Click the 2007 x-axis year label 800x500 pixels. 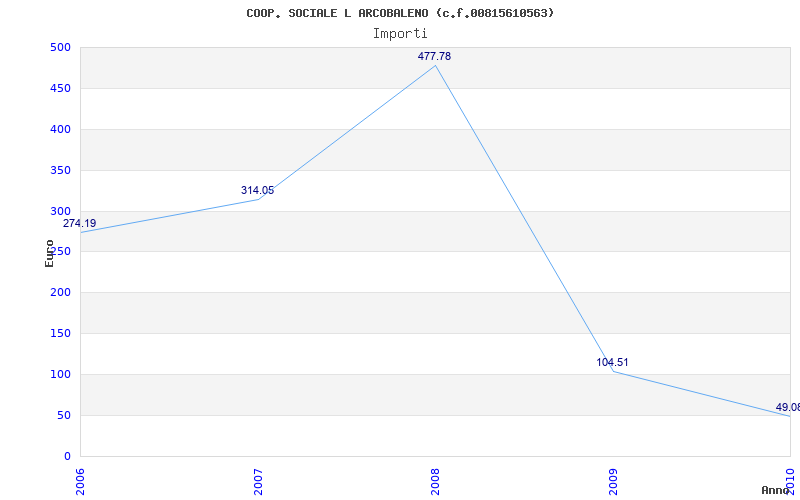[258, 480]
